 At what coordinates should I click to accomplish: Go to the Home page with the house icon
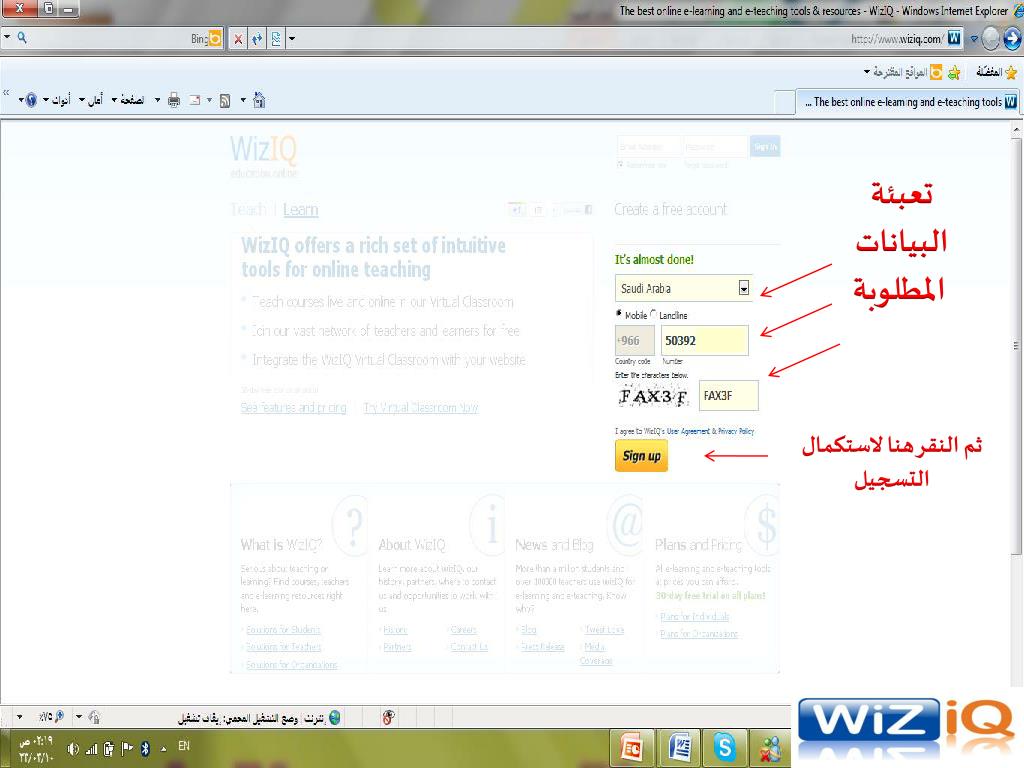pyautogui.click(x=259, y=100)
